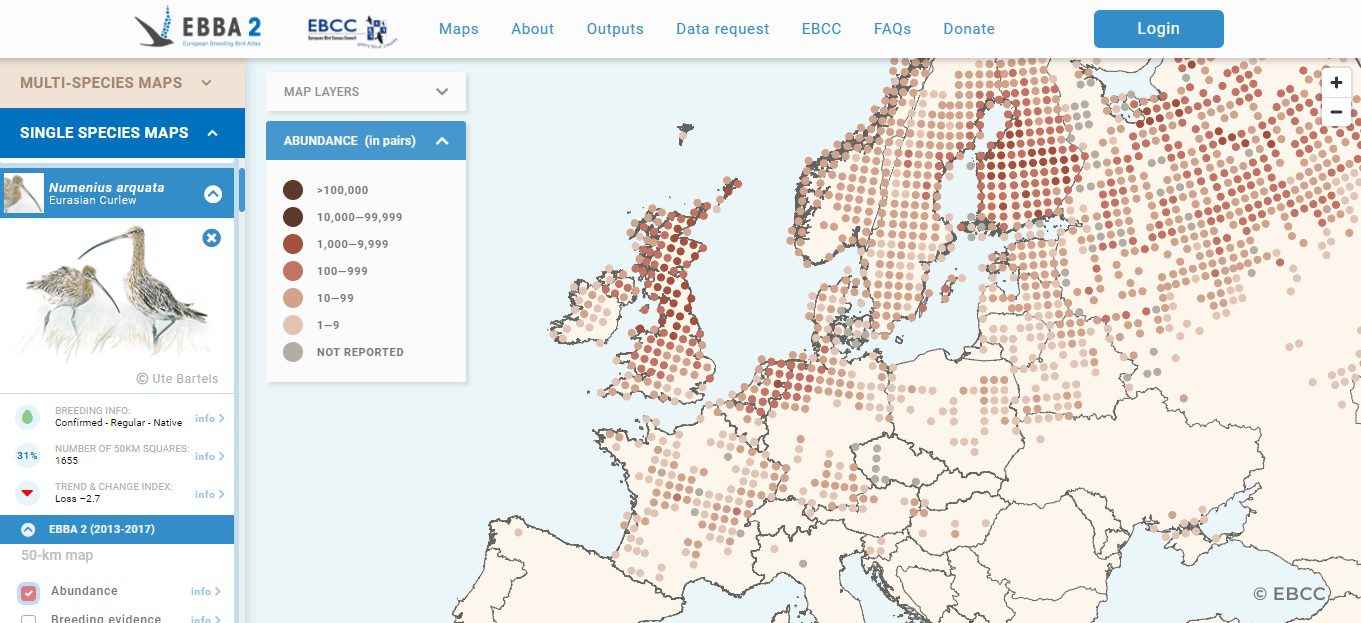Open the Outputs menu item

615,29
